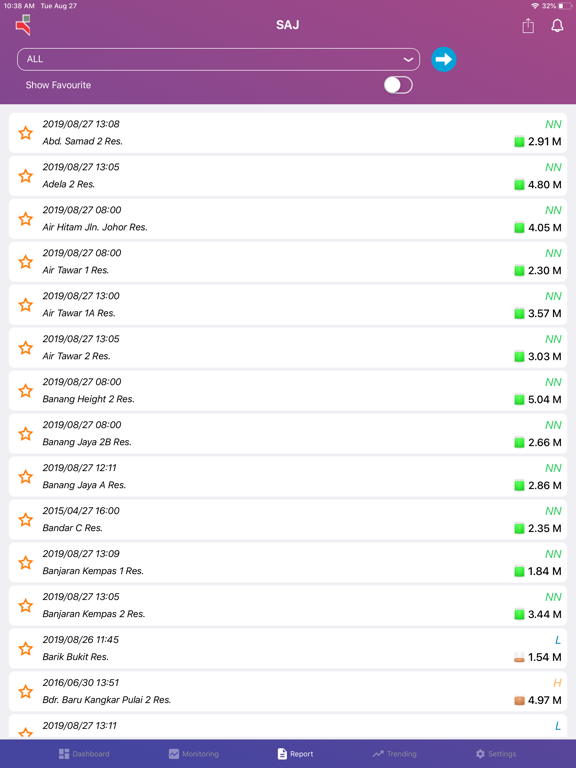Toggle the Show Favourite switch
This screenshot has height=768, width=576.
(x=398, y=85)
